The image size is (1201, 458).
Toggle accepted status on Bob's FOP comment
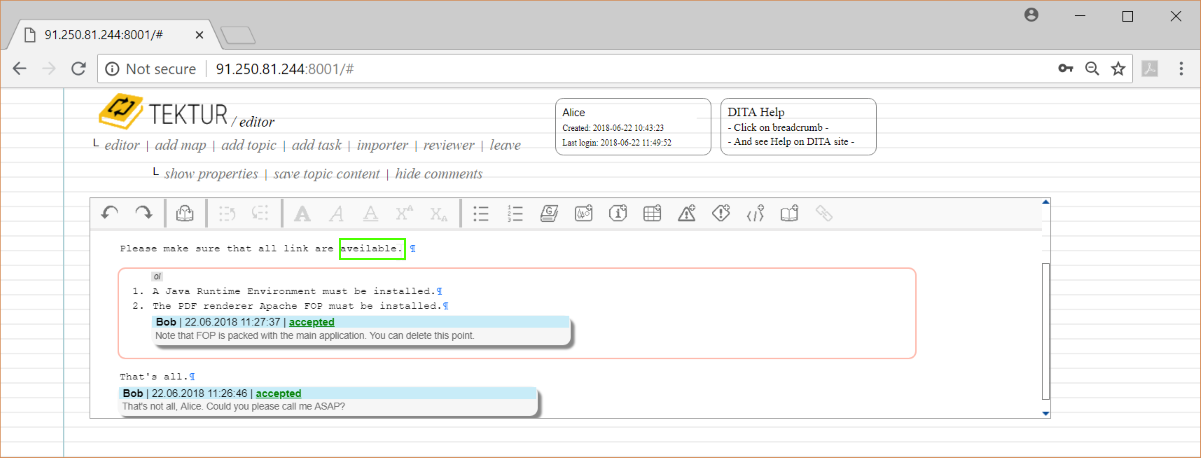tap(311, 323)
